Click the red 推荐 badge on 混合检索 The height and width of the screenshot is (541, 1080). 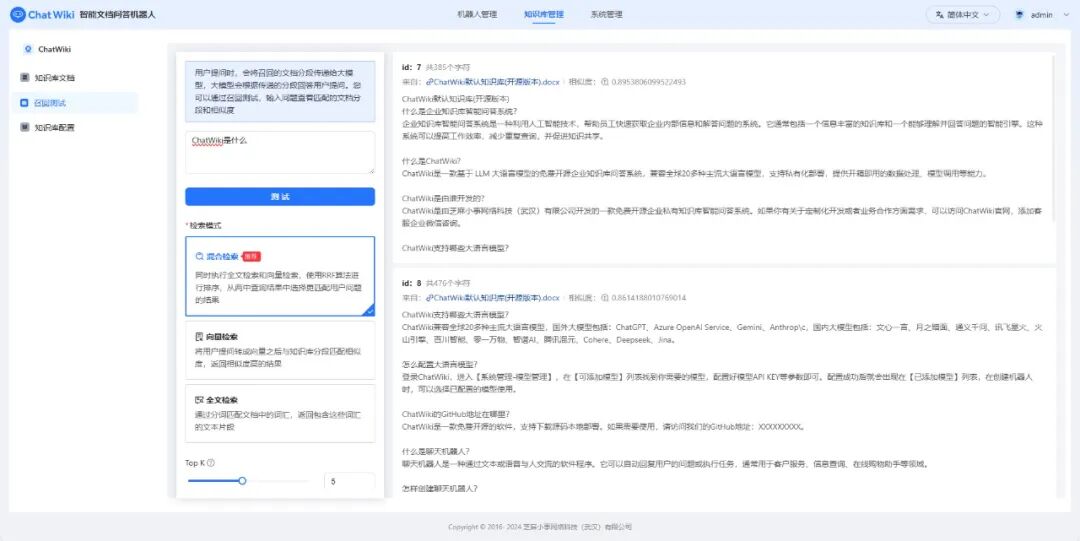tap(251, 256)
